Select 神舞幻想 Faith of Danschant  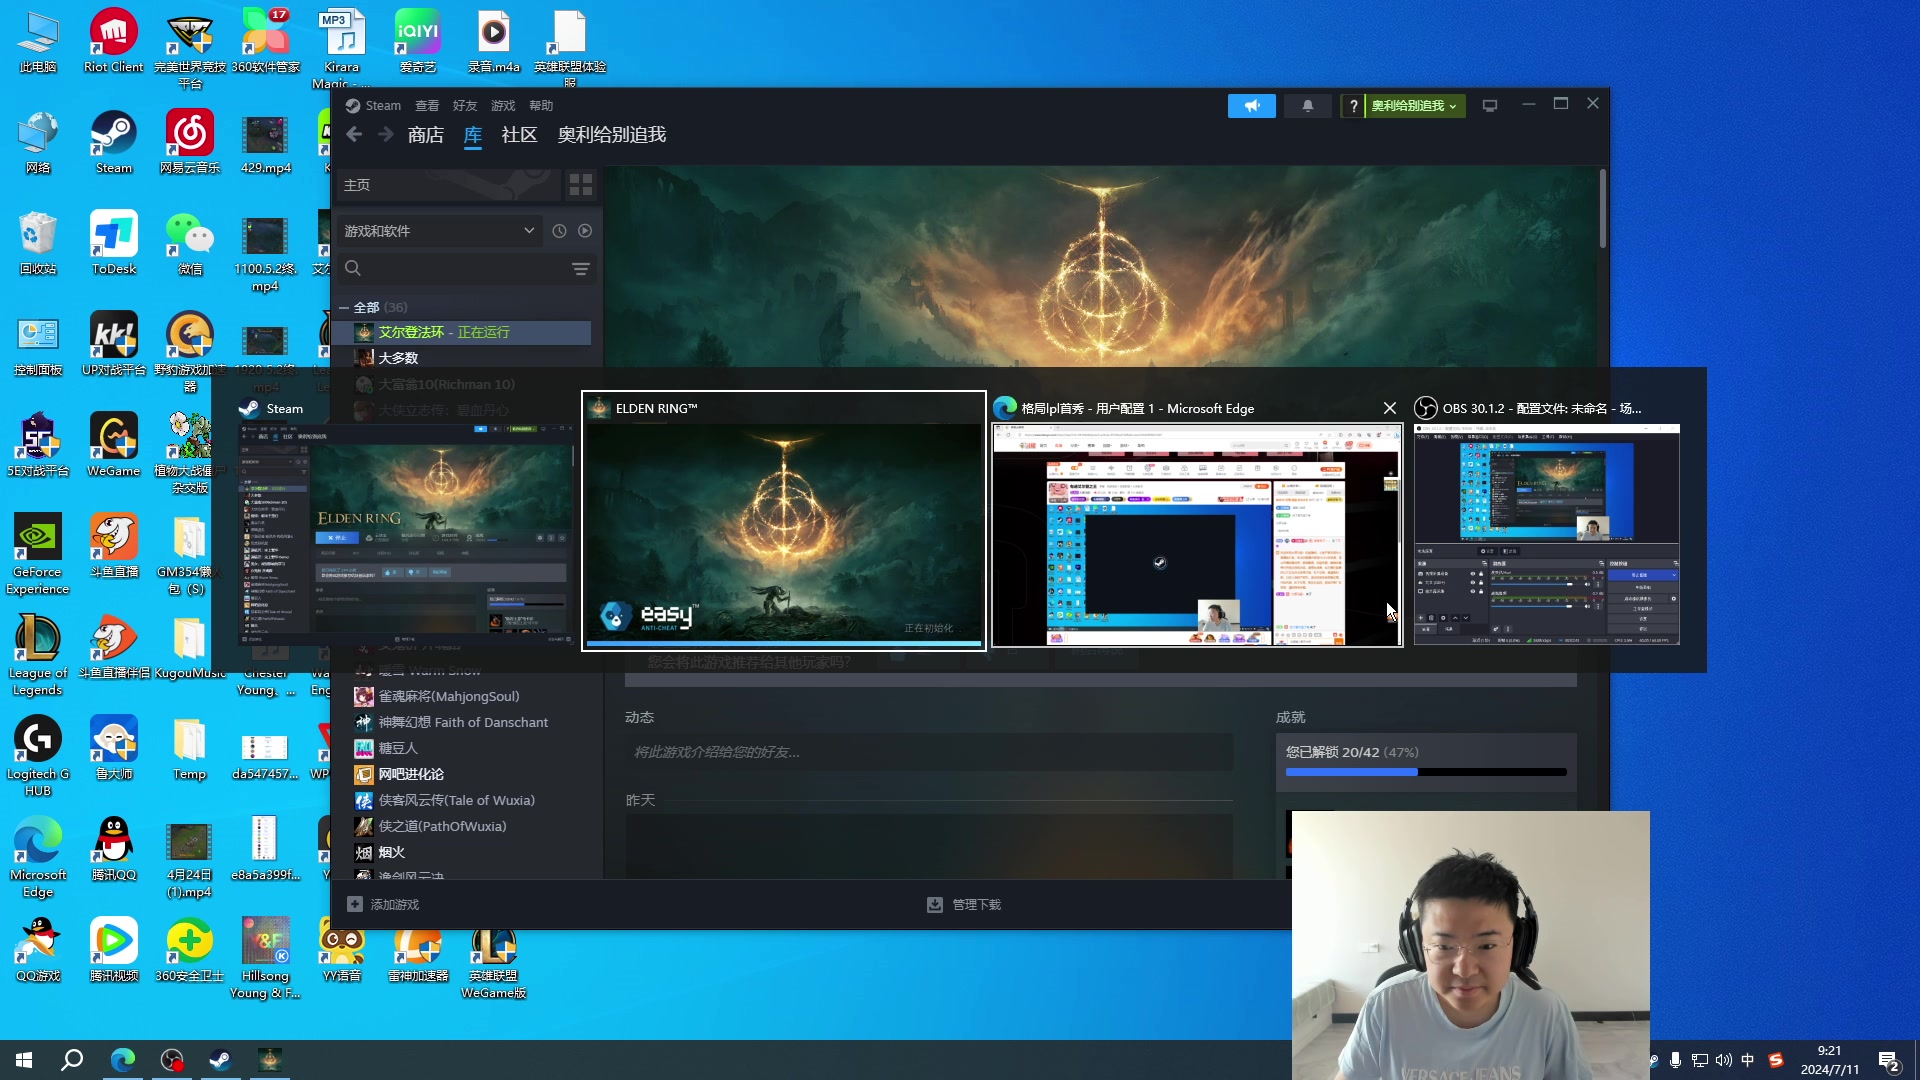click(x=464, y=723)
